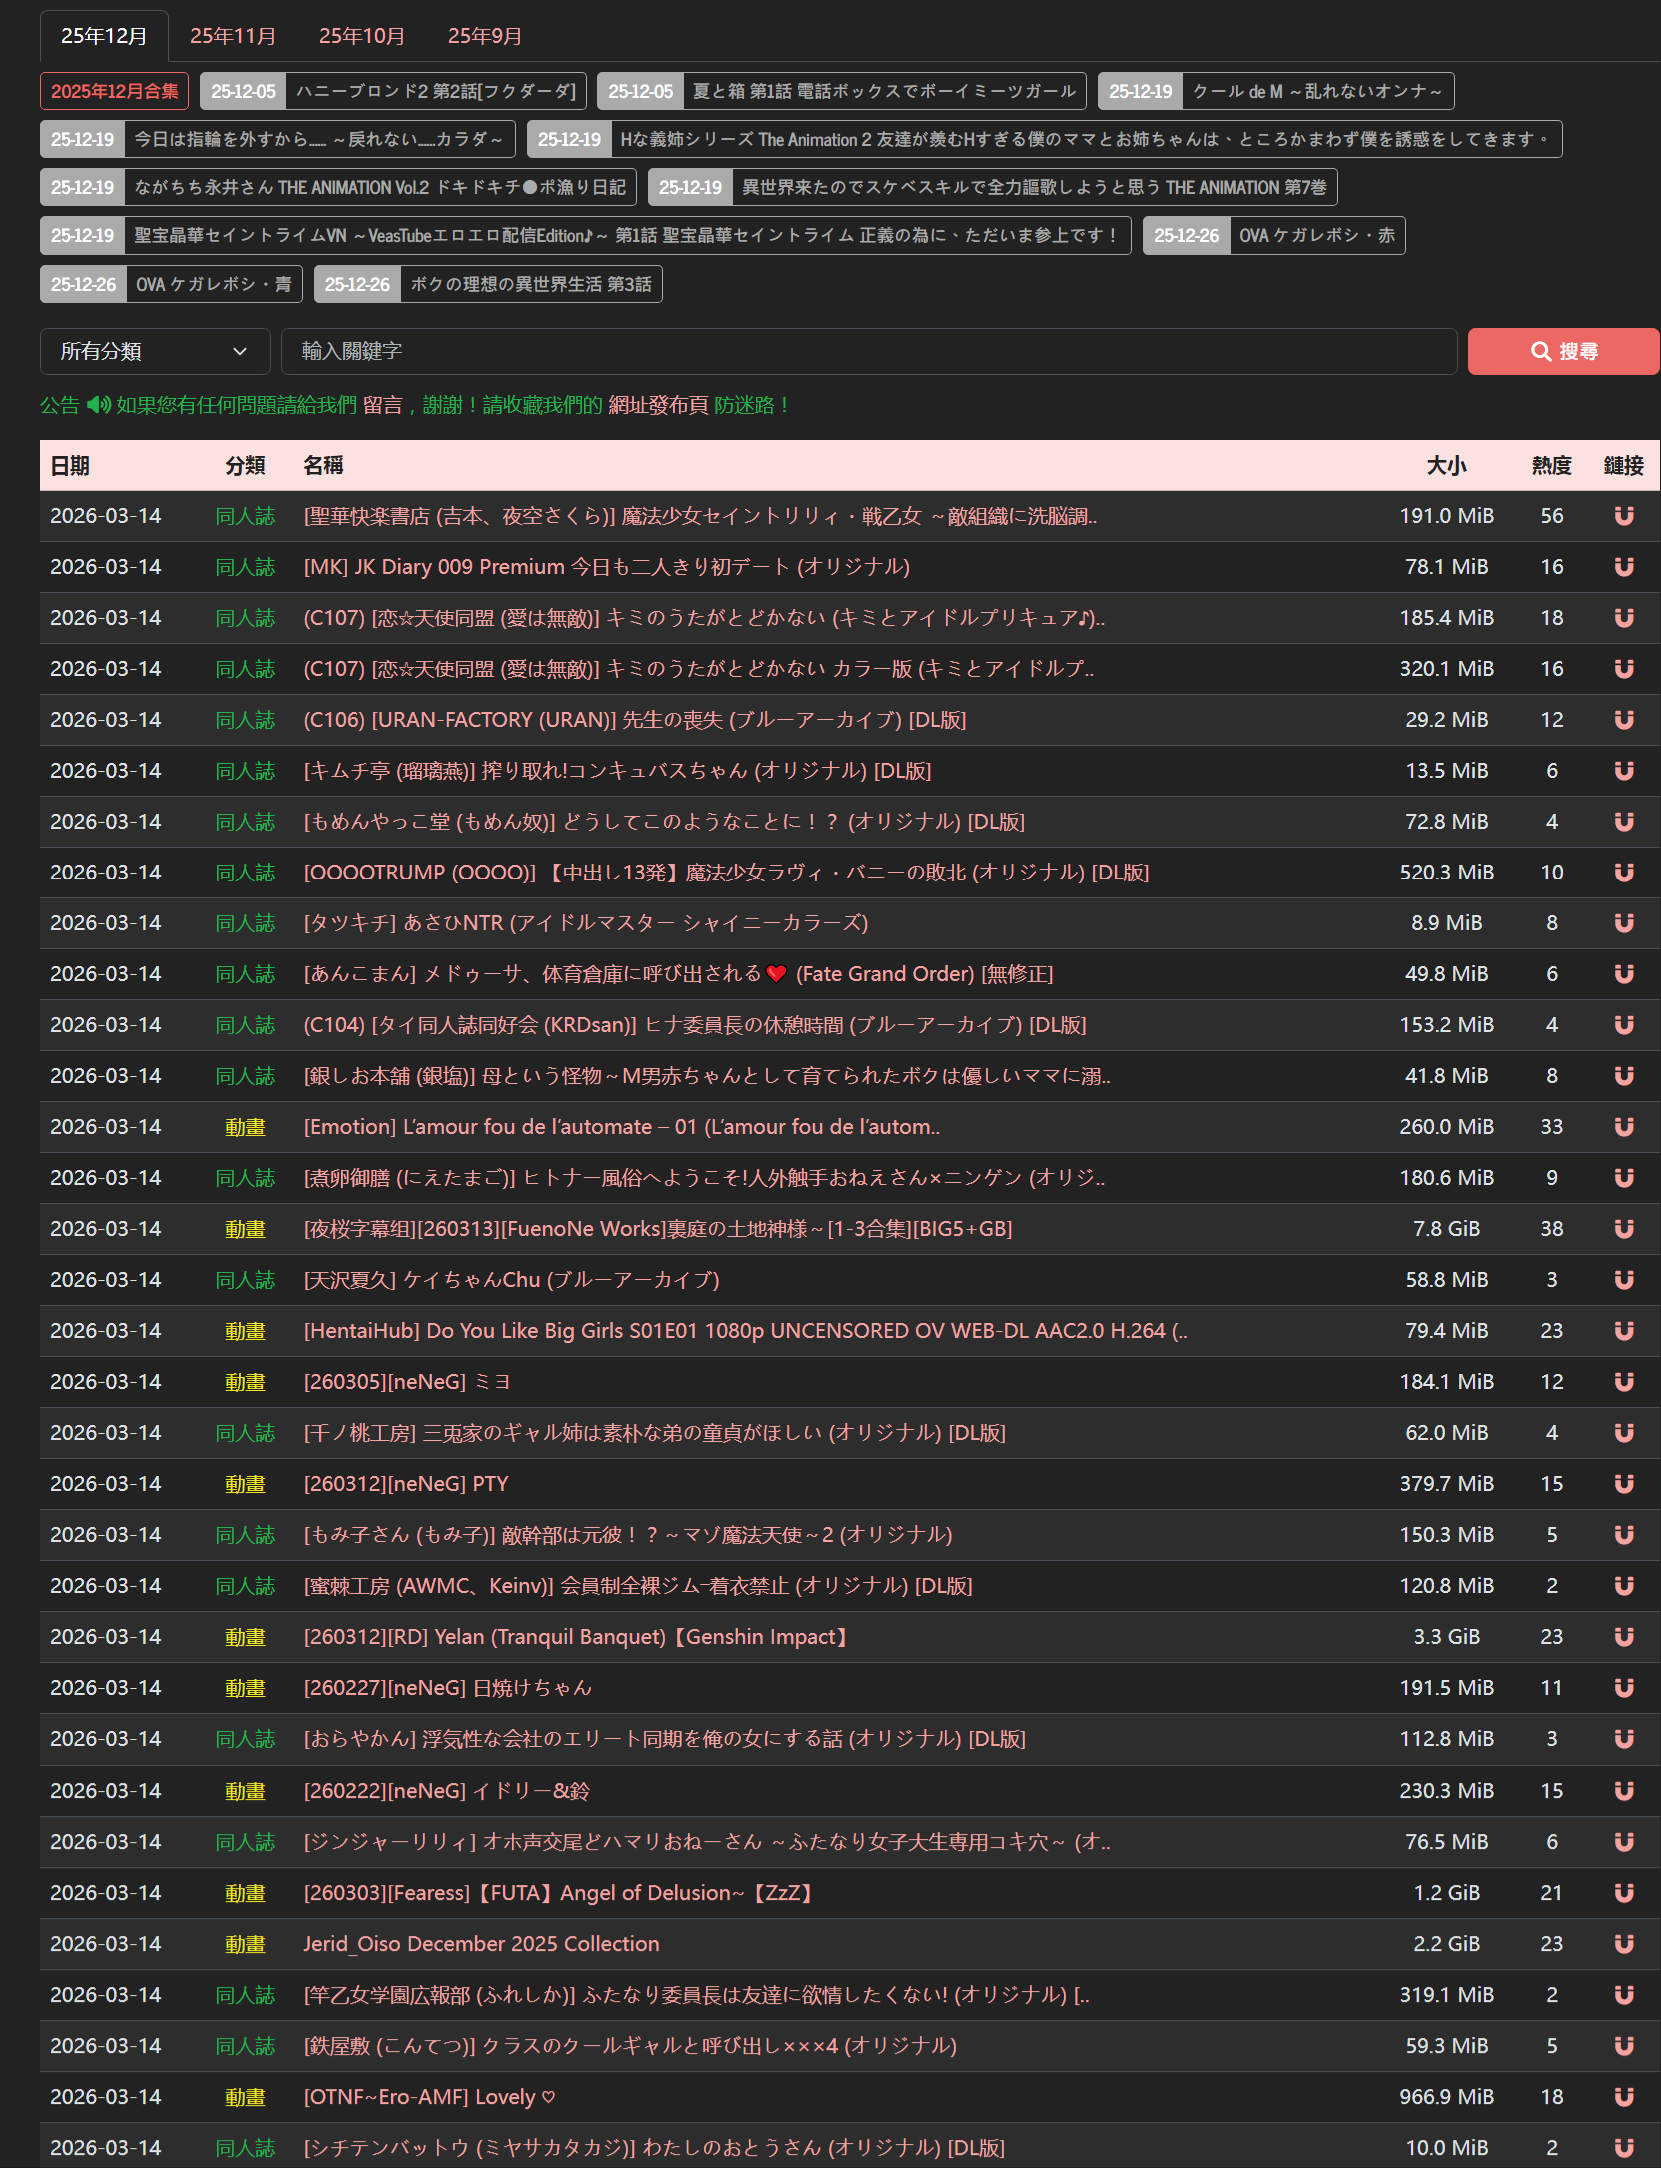1661x2168 pixels.
Task: Click magnet icon for the 379.7 MiB row
Action: (x=1623, y=1483)
